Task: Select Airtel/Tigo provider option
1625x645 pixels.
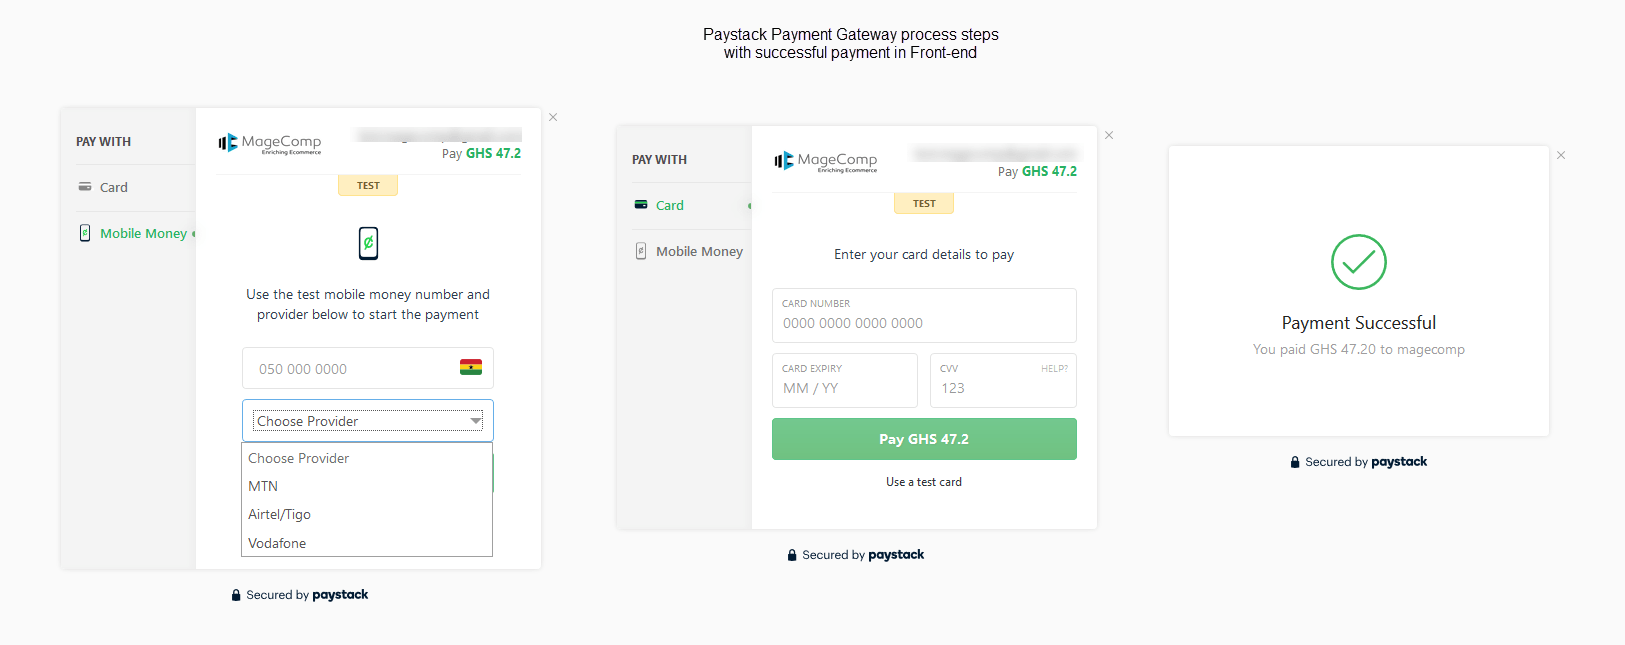Action: click(279, 514)
